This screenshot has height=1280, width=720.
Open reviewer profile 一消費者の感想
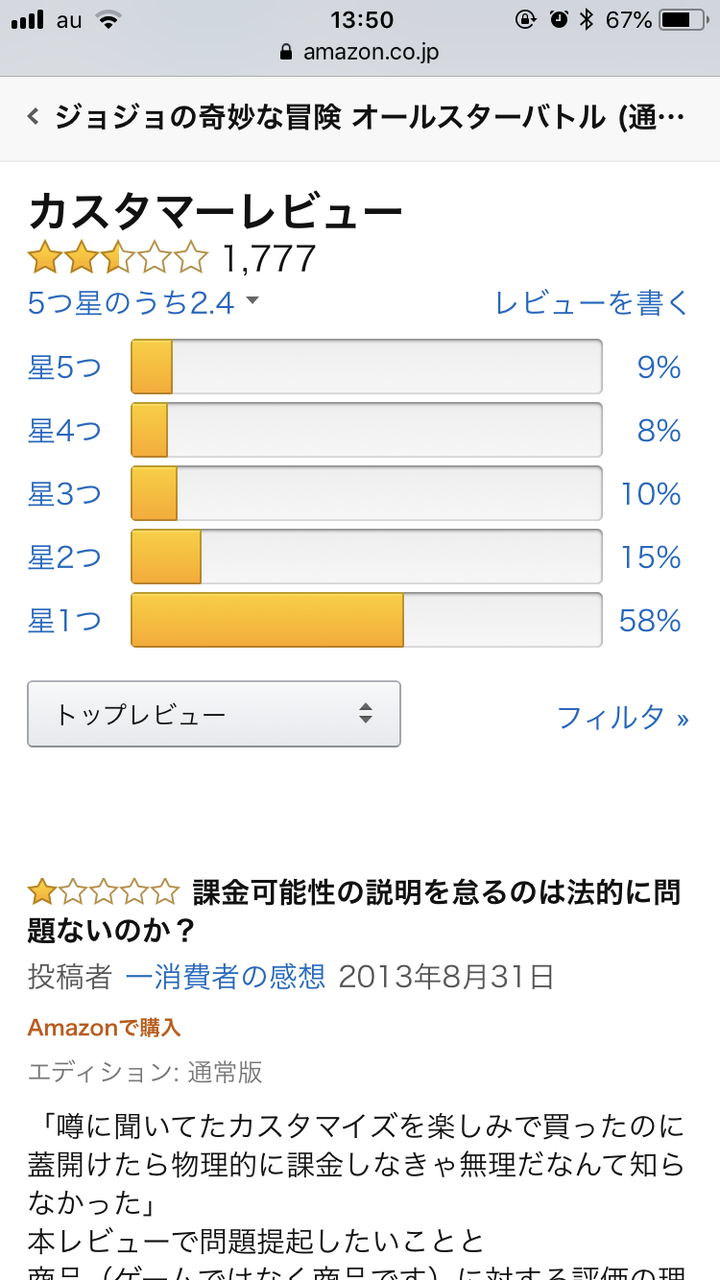coord(226,976)
